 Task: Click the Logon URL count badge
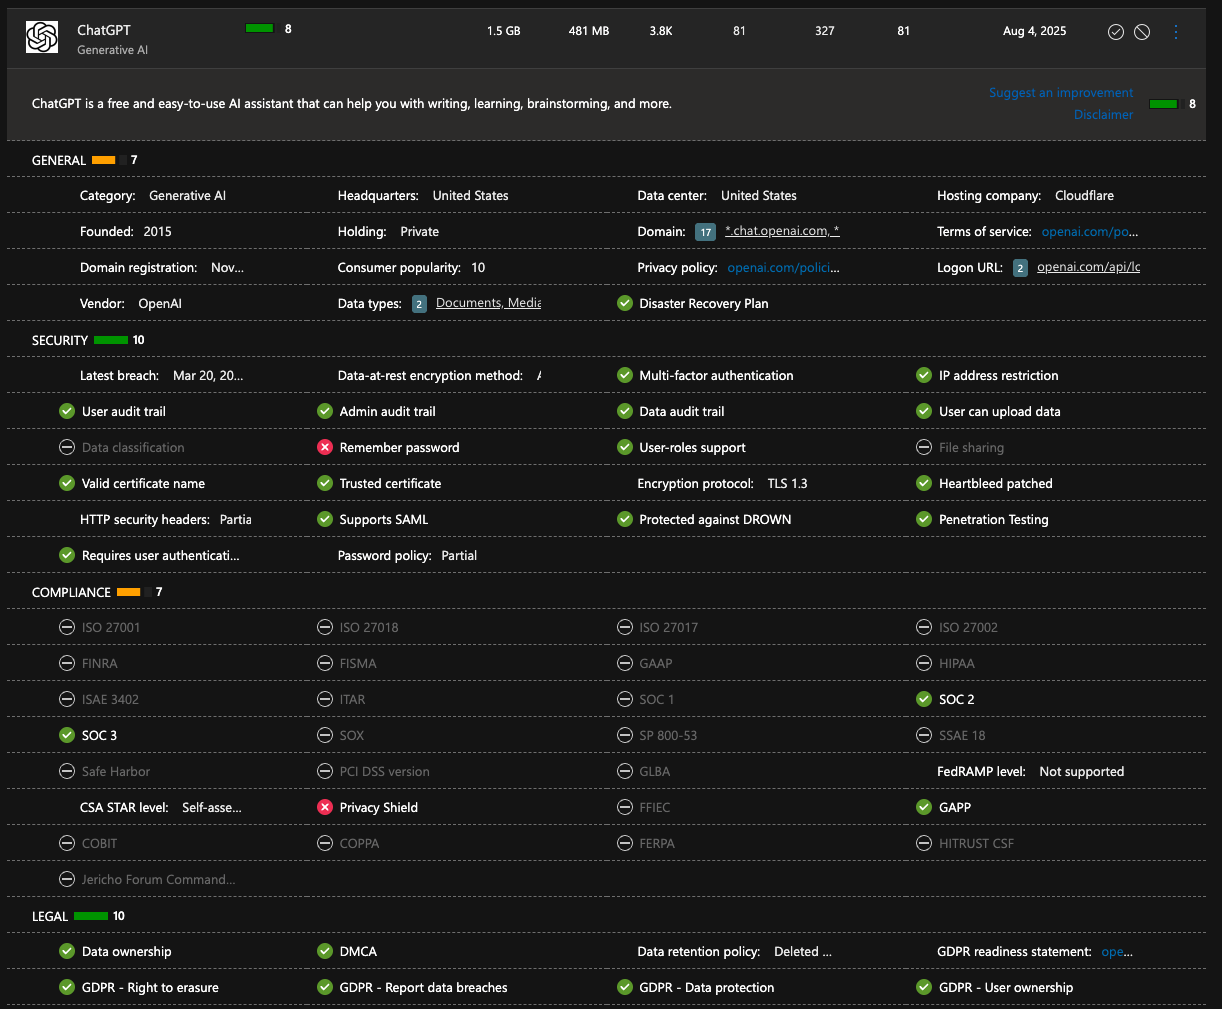(1020, 268)
